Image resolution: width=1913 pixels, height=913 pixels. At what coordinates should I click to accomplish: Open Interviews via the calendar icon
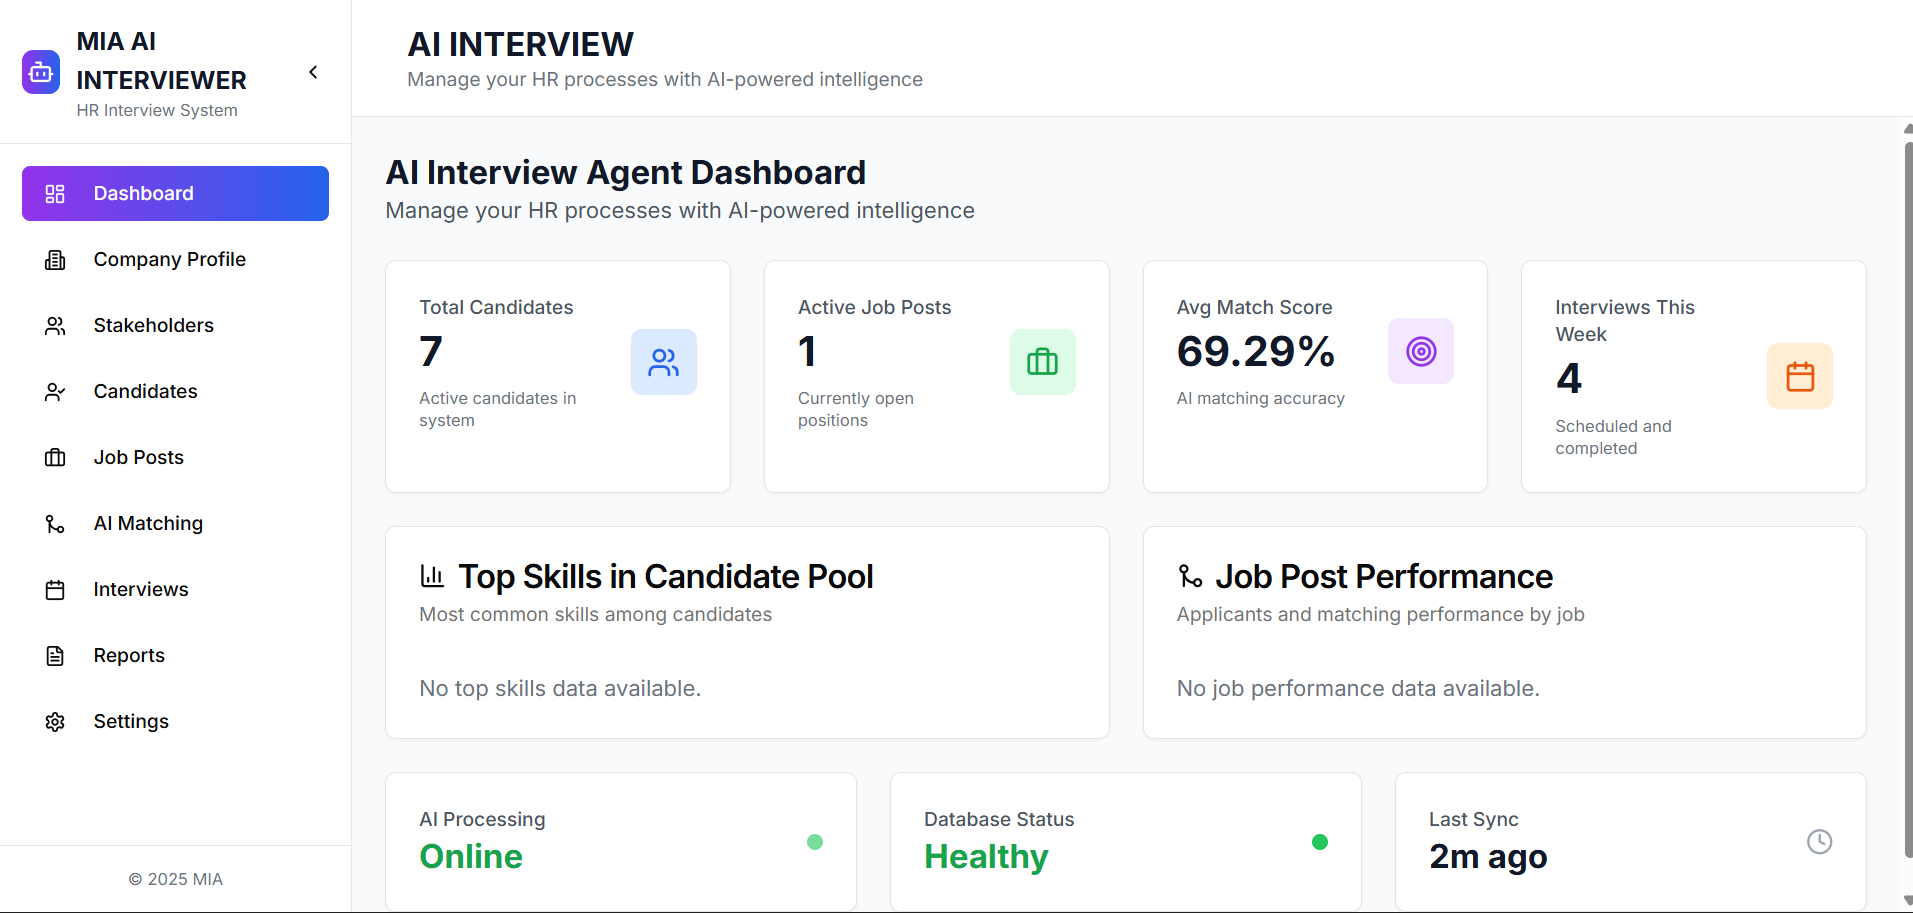pyautogui.click(x=54, y=589)
